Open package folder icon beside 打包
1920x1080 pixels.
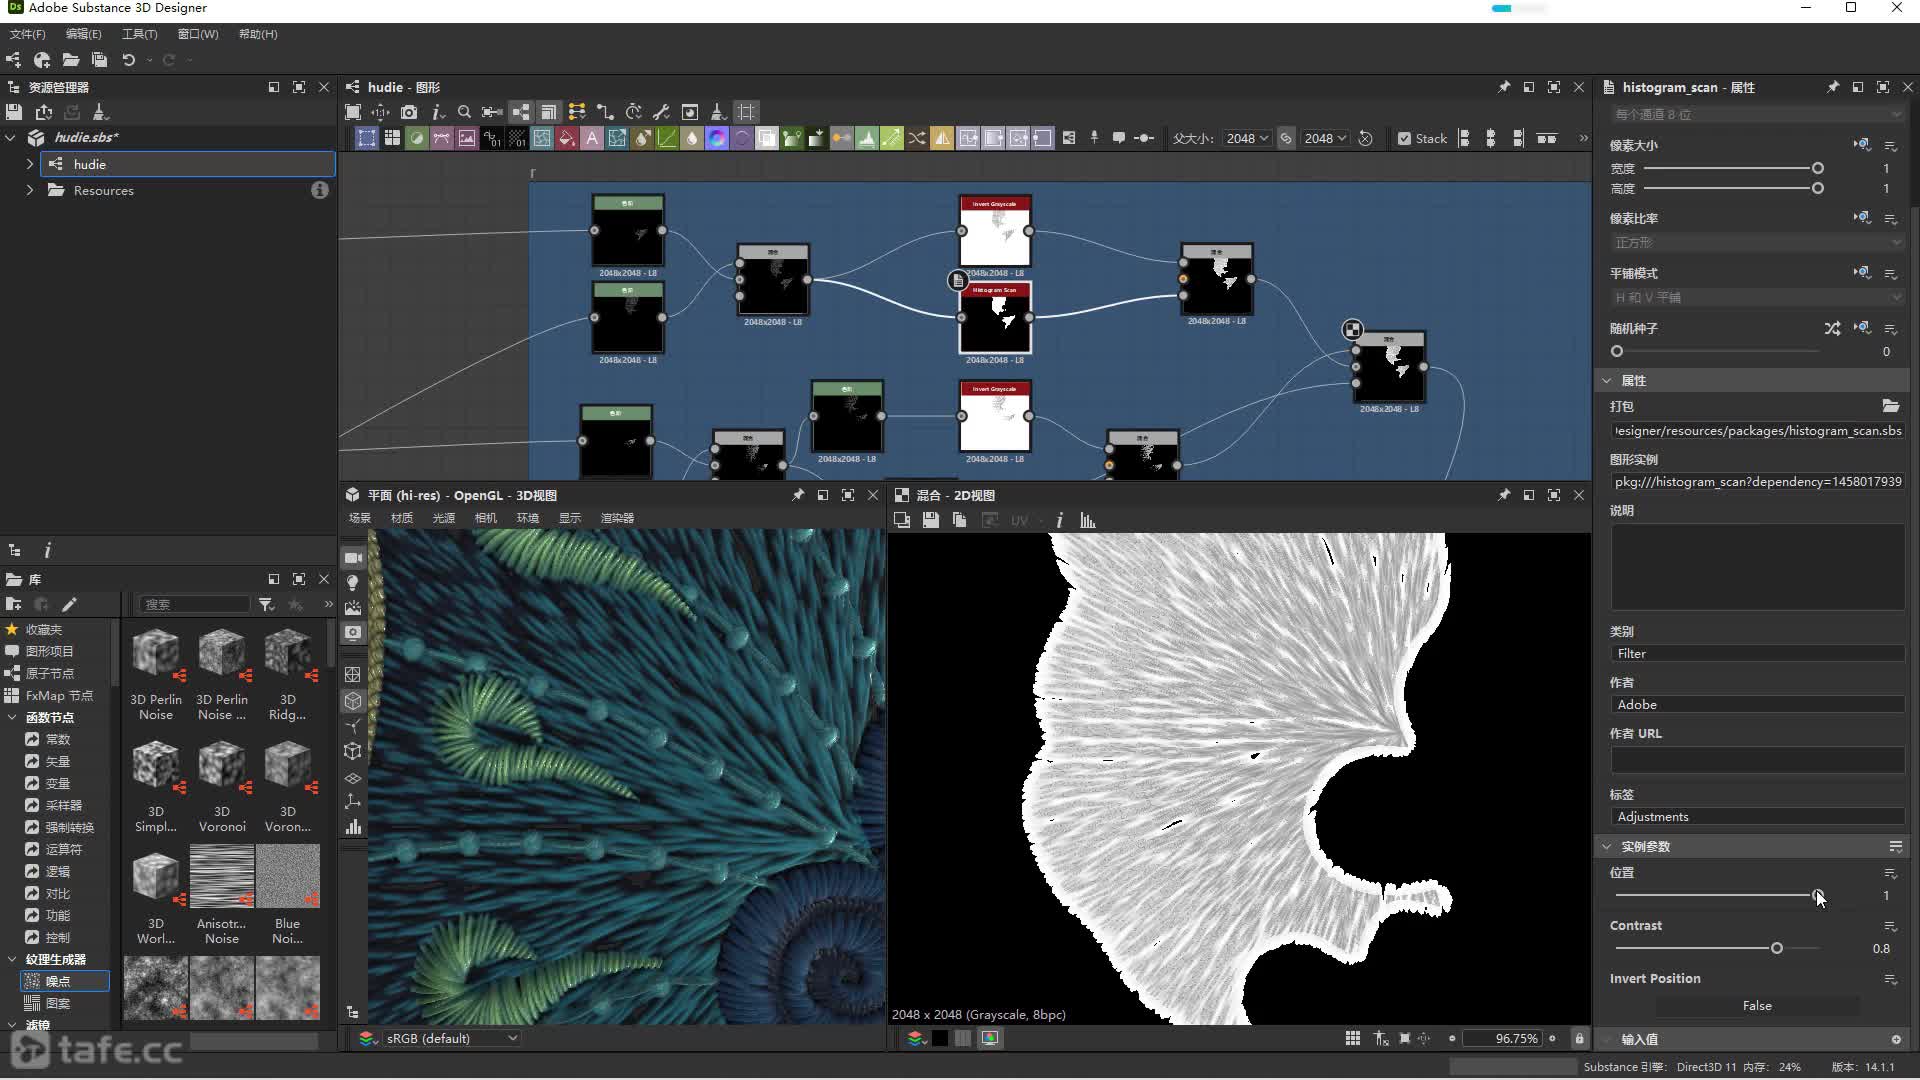[x=1890, y=406]
